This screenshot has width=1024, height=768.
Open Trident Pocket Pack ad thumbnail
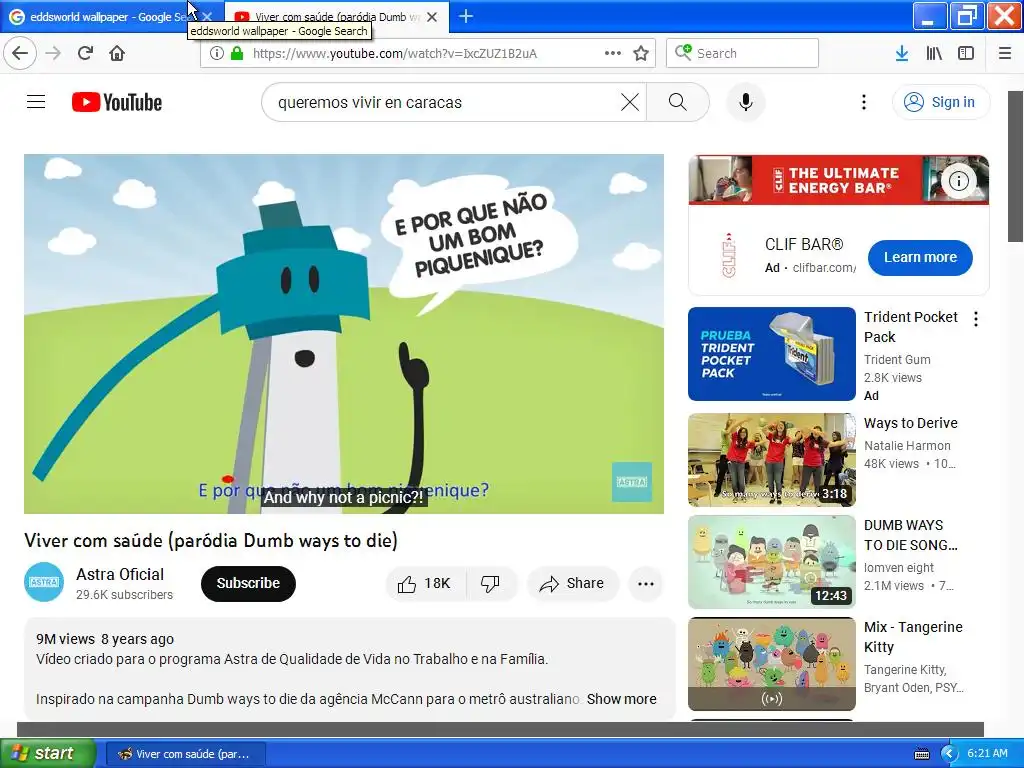[772, 354]
